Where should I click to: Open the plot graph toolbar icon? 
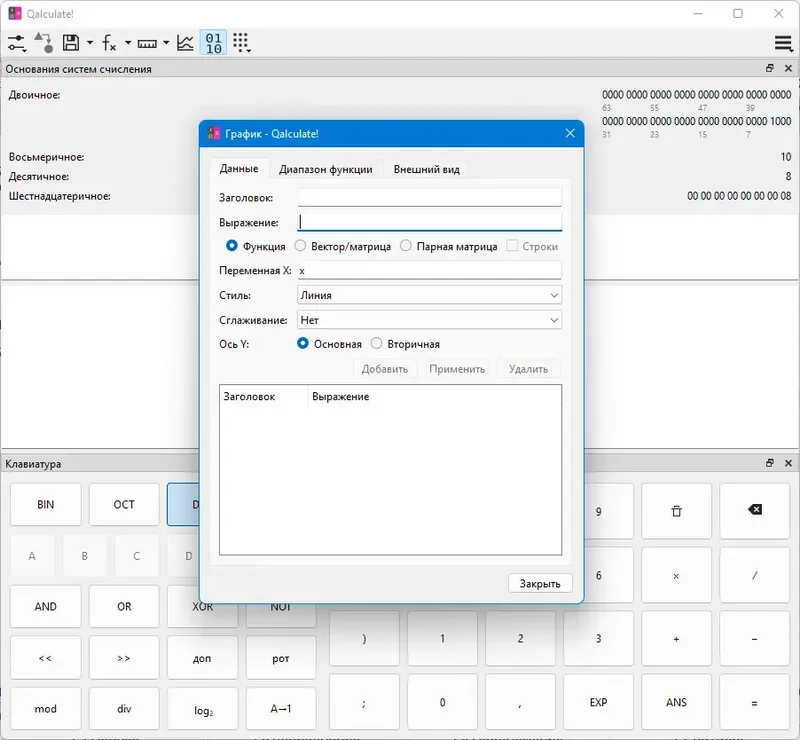tap(185, 43)
